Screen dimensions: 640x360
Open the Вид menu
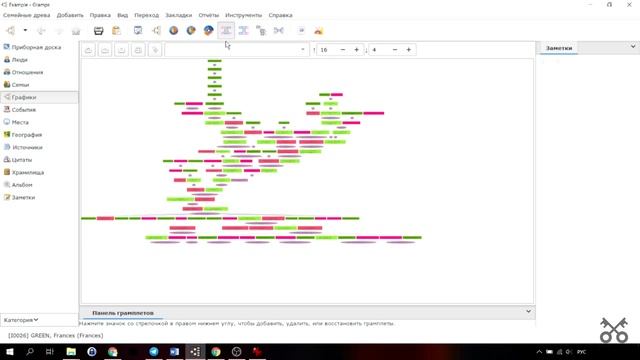pos(122,15)
